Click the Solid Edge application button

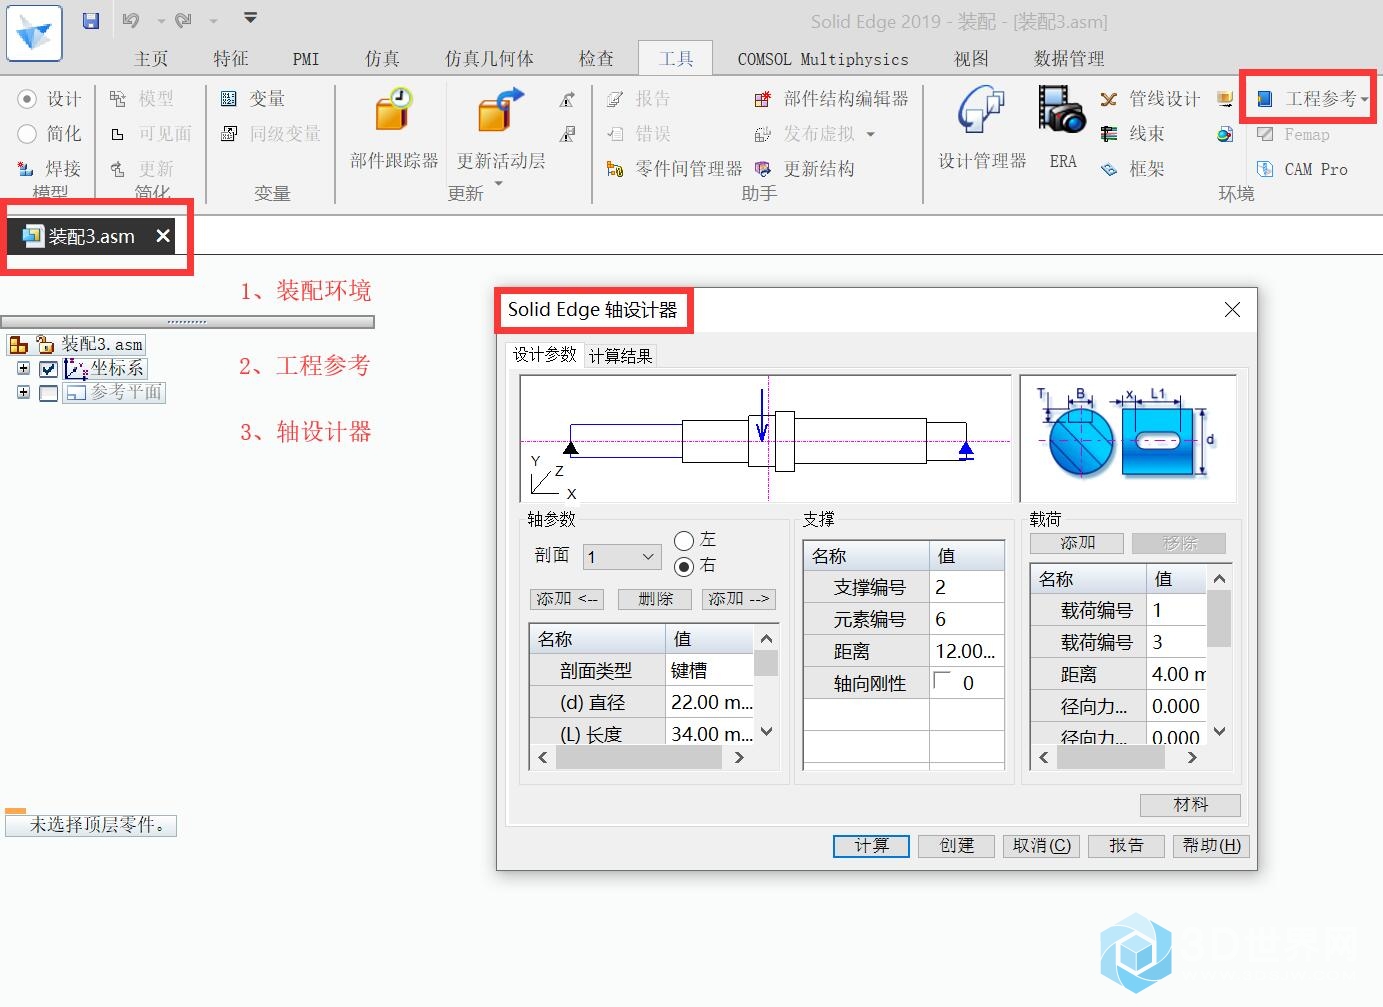[34, 33]
